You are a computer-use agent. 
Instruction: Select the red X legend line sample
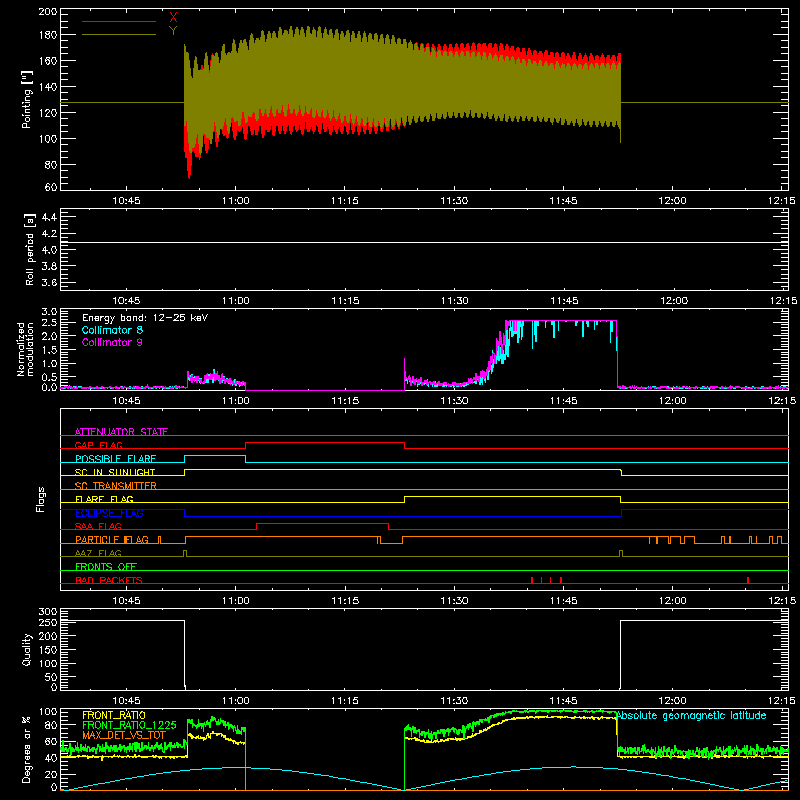click(119, 21)
